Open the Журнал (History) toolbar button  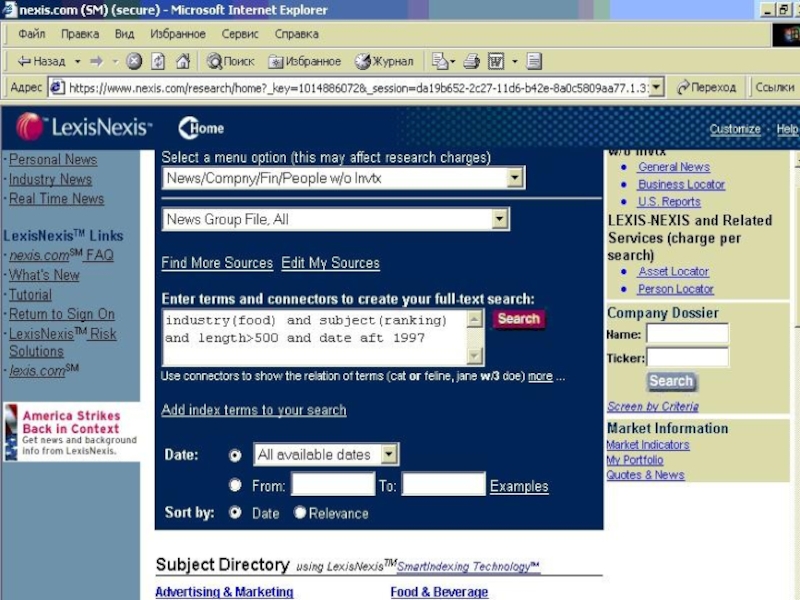384,62
